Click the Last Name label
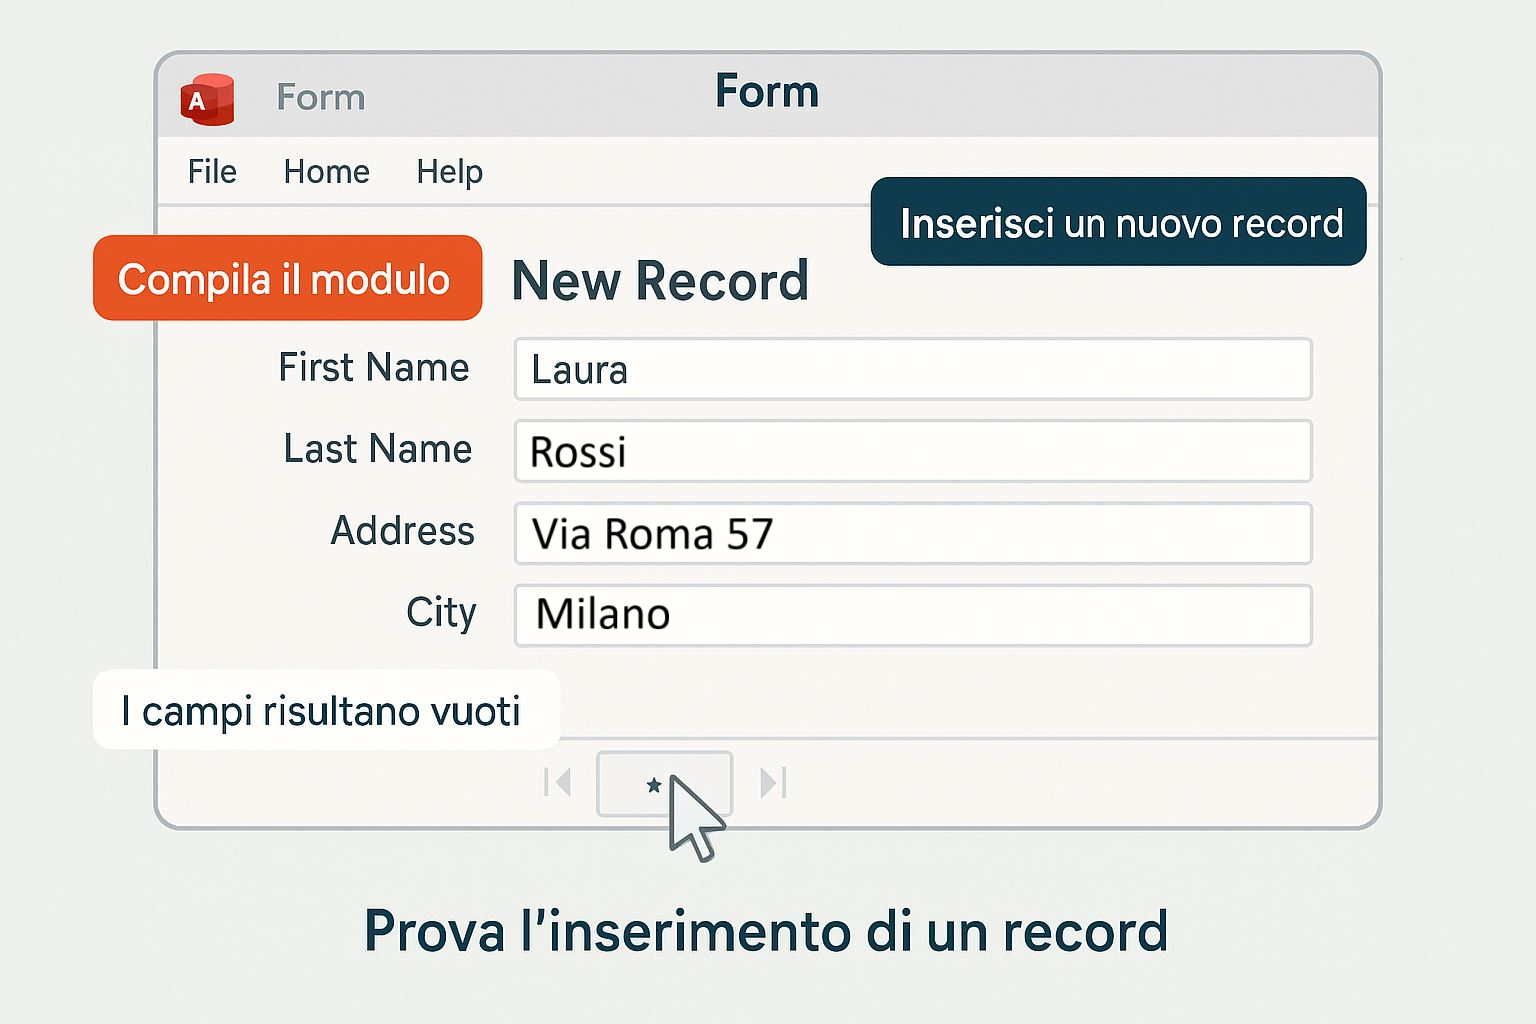1536x1024 pixels. [377, 449]
